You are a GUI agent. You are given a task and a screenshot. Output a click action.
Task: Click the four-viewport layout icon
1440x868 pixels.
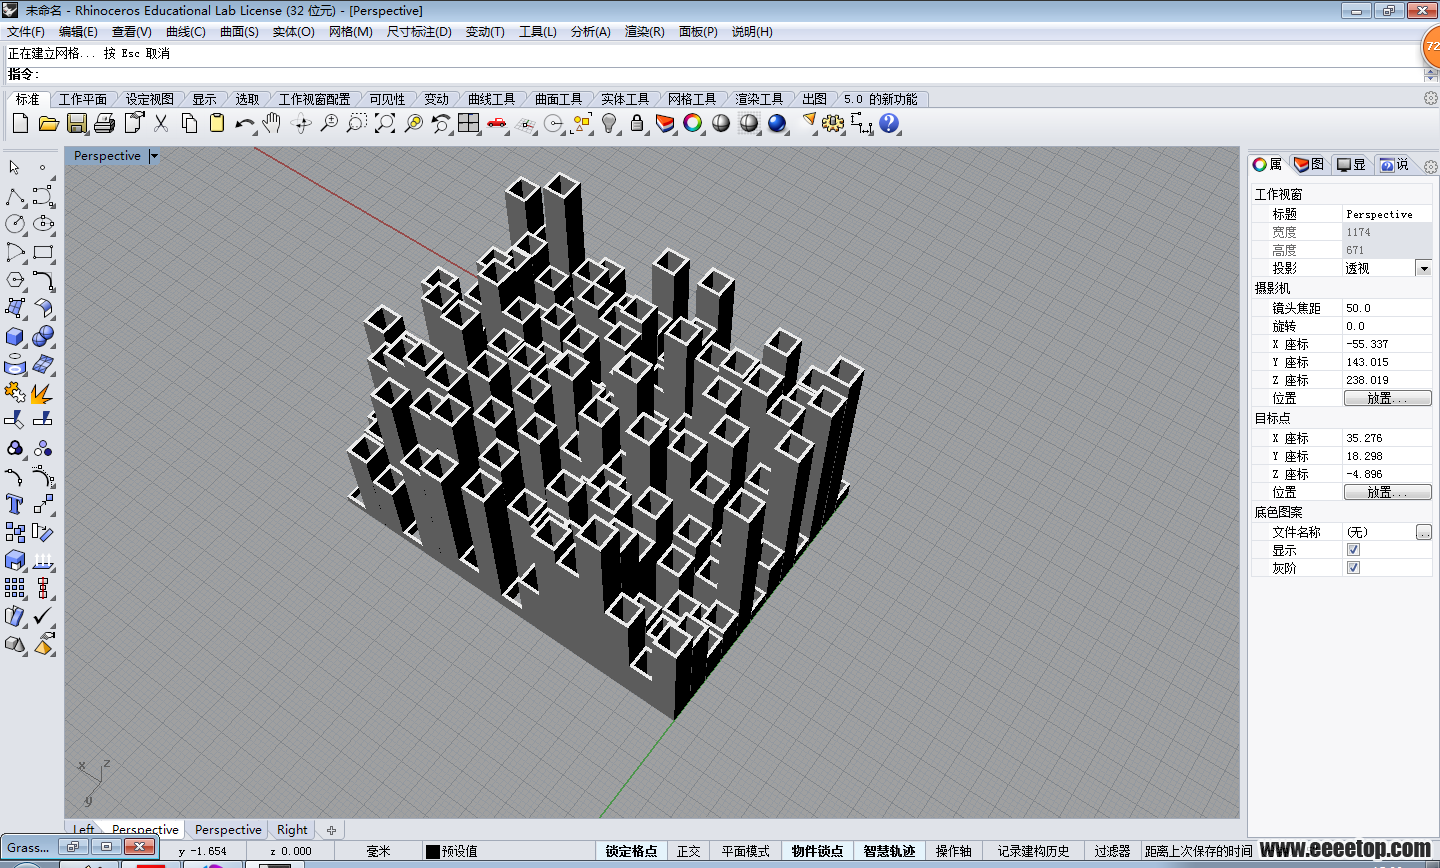tap(469, 123)
